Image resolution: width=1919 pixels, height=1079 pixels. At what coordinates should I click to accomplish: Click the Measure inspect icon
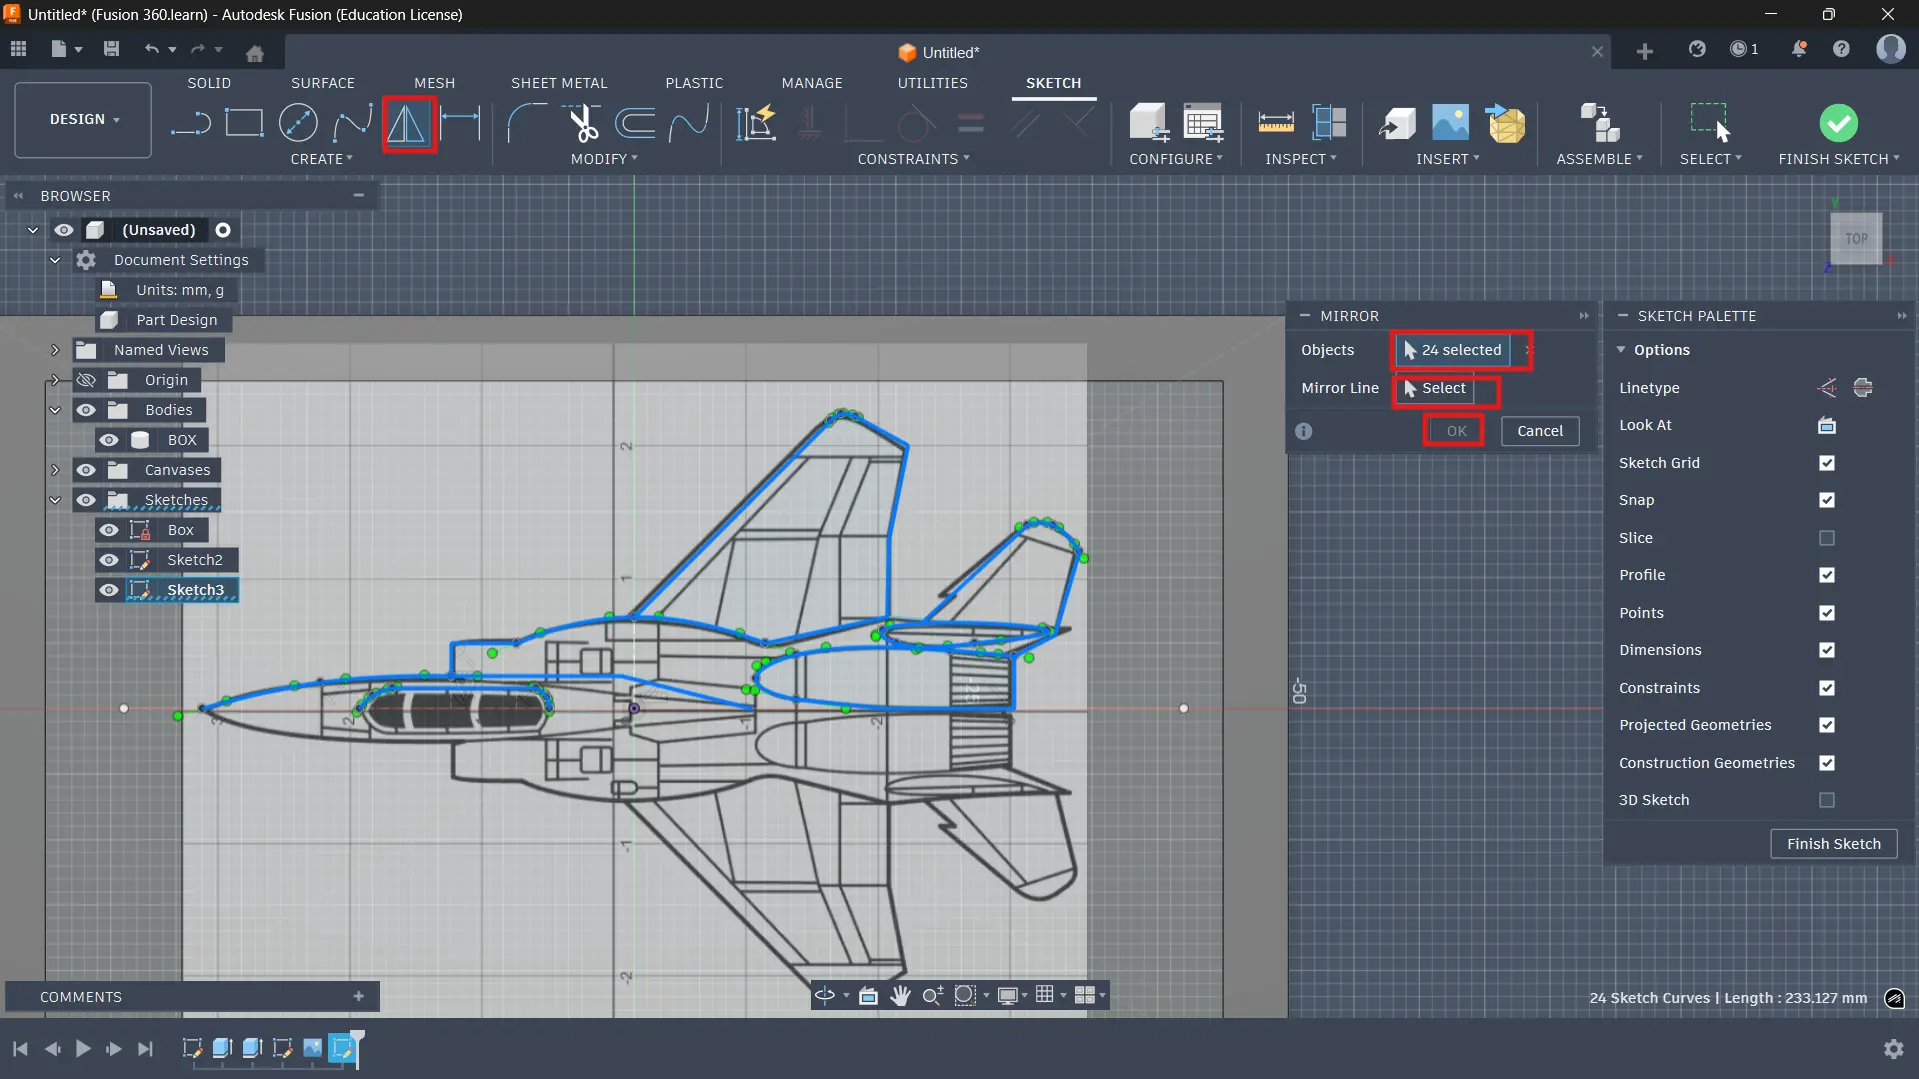pos(1275,124)
